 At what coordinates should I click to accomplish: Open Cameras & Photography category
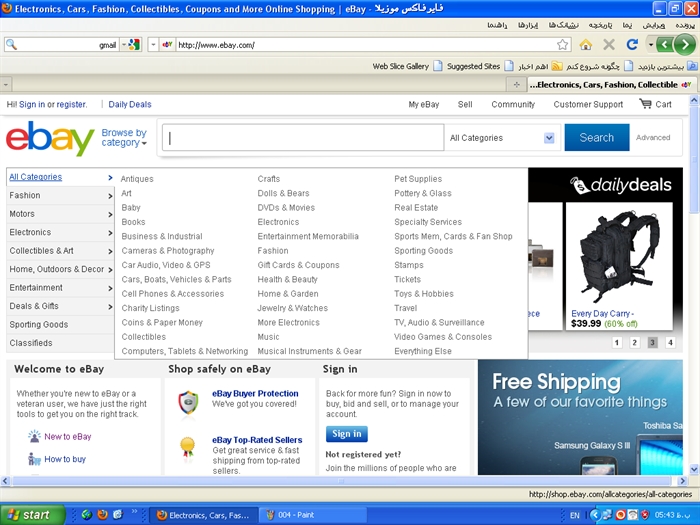pyautogui.click(x=168, y=251)
